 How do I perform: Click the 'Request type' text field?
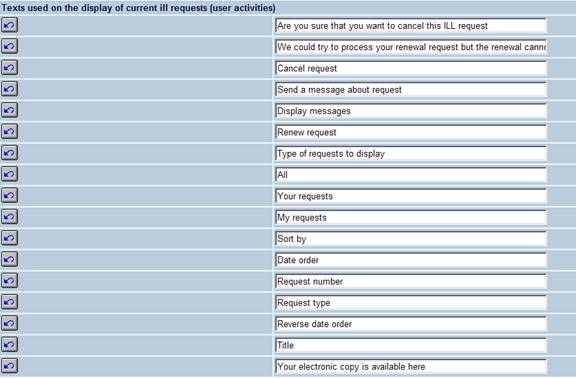(x=411, y=303)
